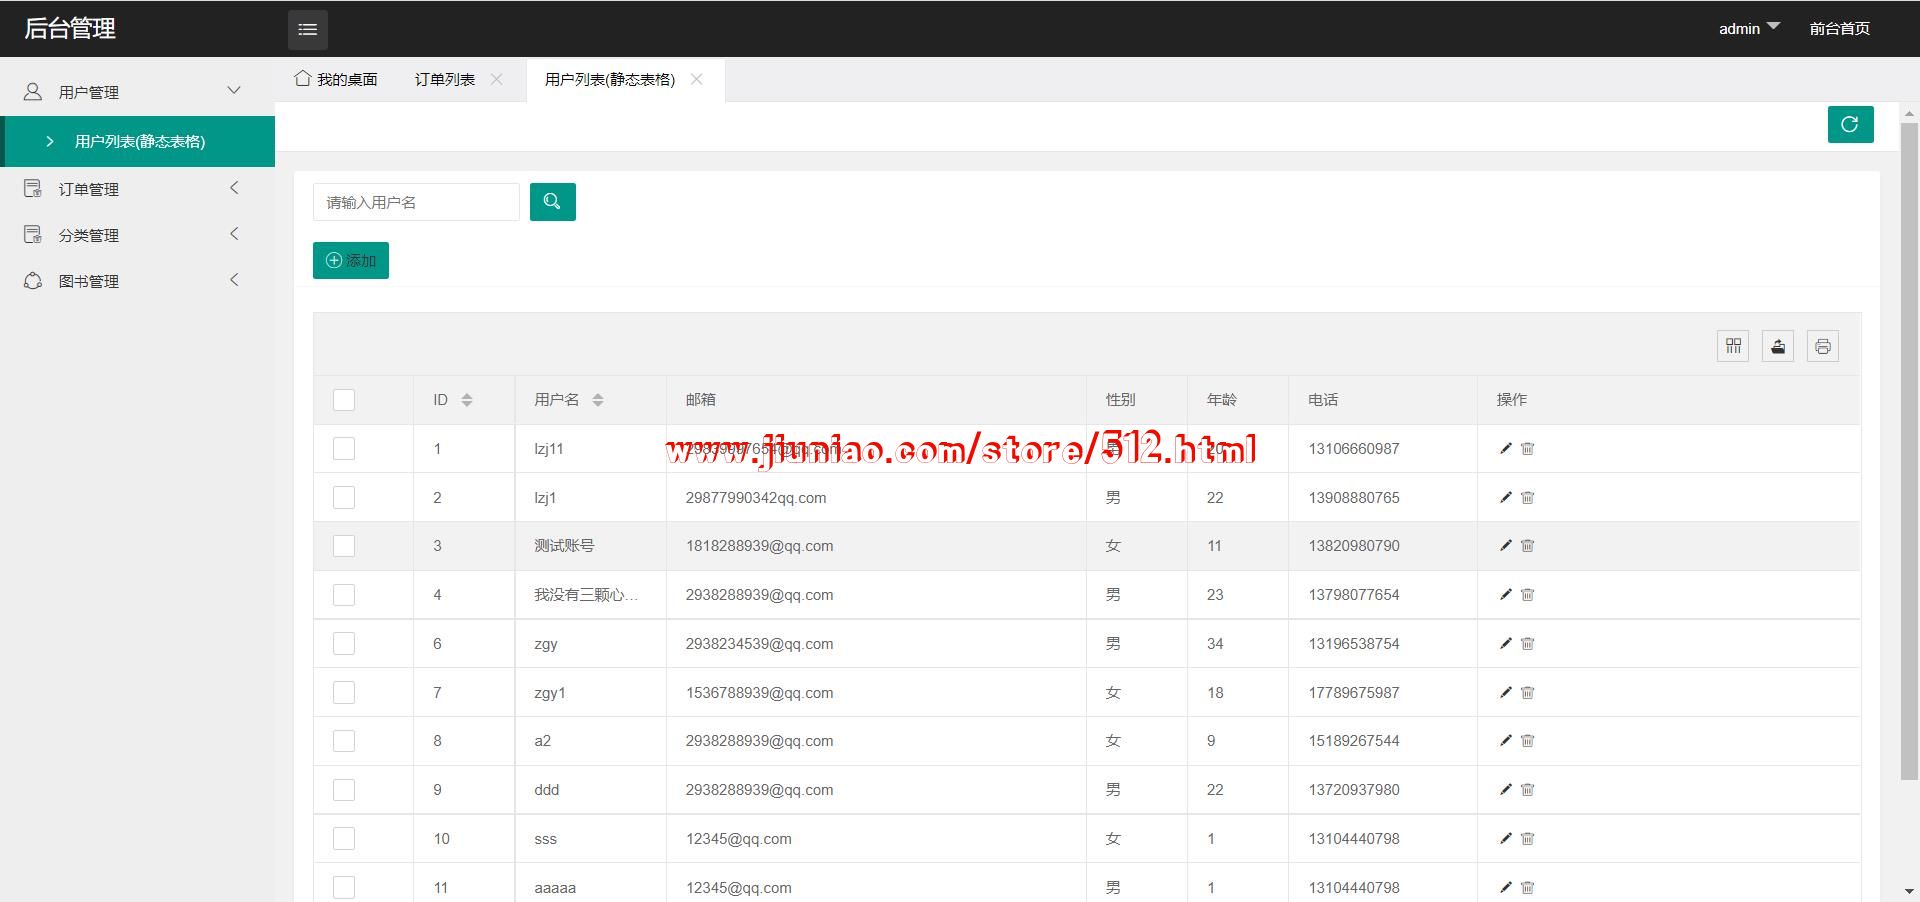Tick the select-all header checkbox
Image resolution: width=1920 pixels, height=902 pixels.
[x=344, y=400]
